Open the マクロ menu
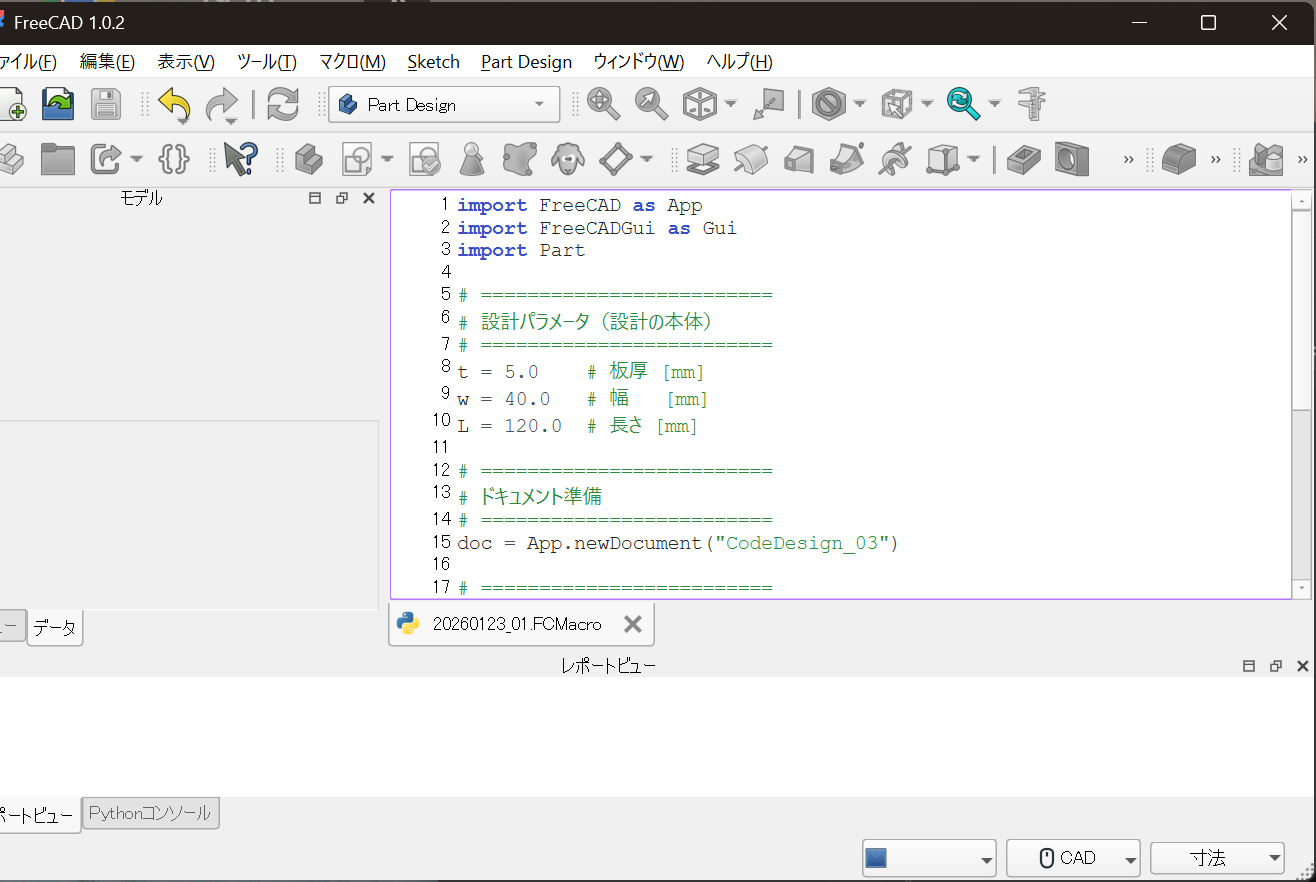The image size is (1316, 882). (352, 61)
